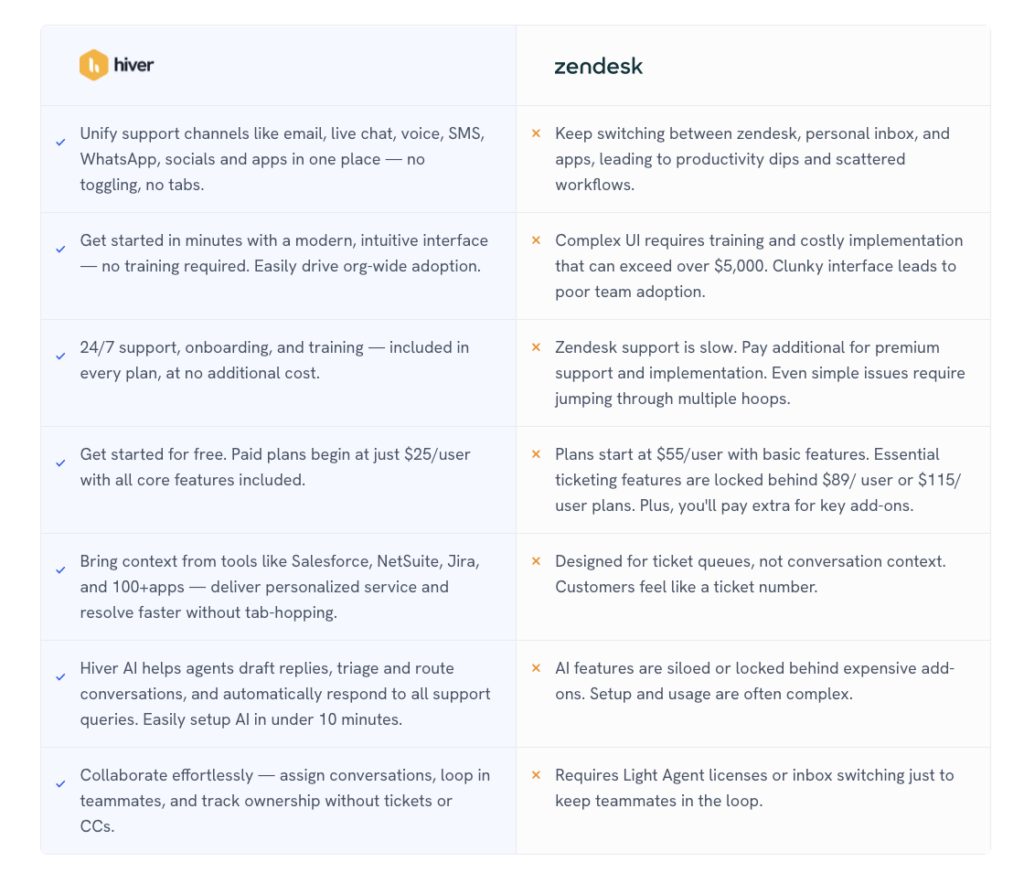Click the orange X beside Requires Light Agent licenses
The height and width of the screenshot is (883, 1024).
536,775
